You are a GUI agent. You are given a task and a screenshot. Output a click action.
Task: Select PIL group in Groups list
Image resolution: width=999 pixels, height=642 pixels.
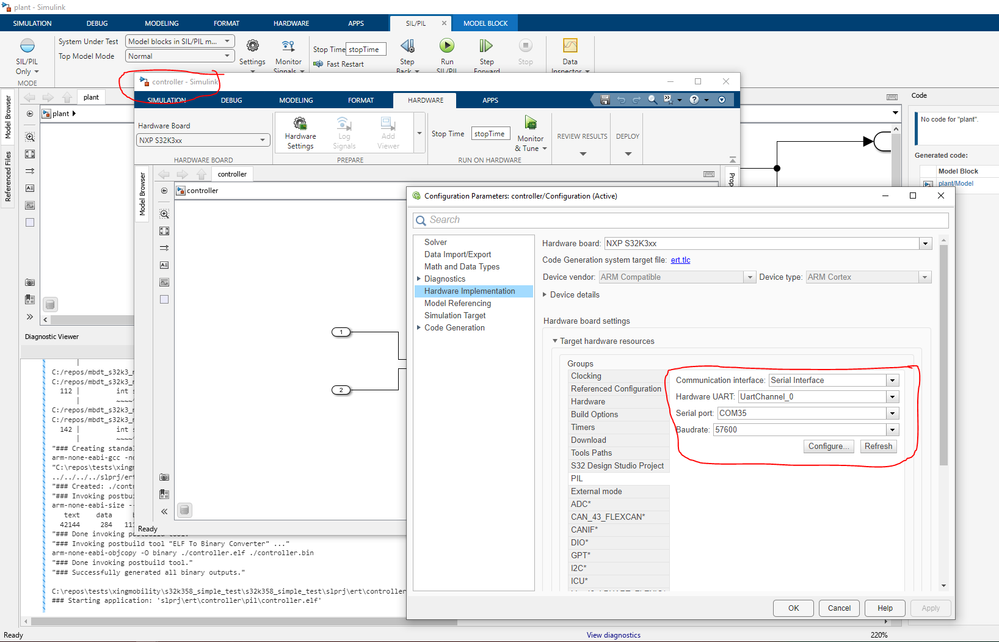(x=619, y=478)
